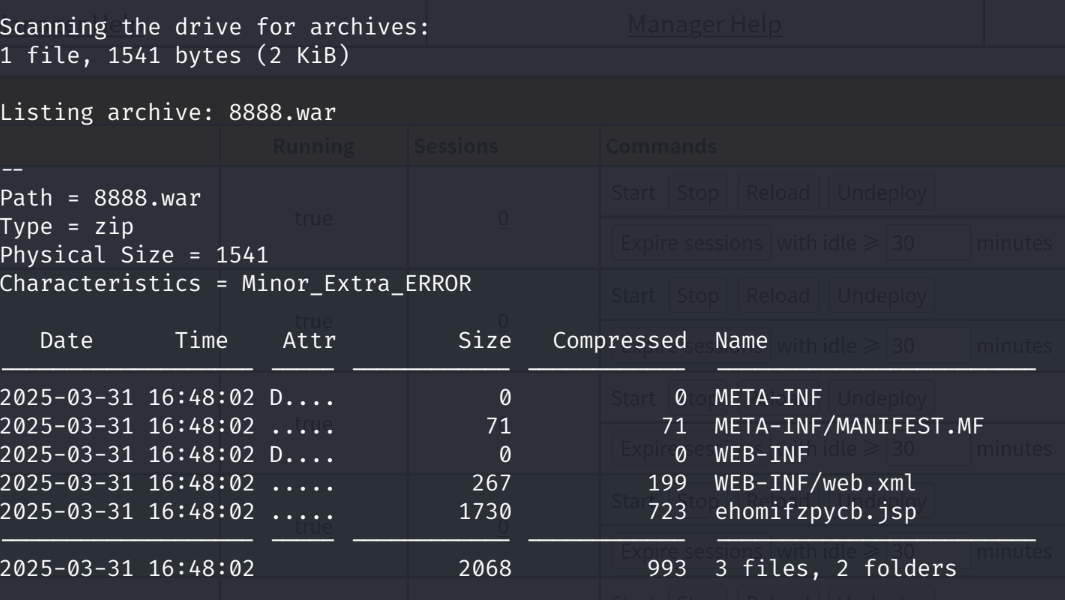1065x600 pixels.
Task: Select the 'Physical Size = 1541' line
Action: [x=134, y=255]
